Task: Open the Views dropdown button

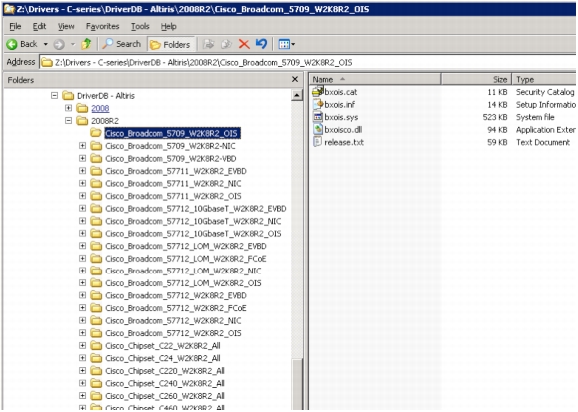Action: click(x=287, y=45)
